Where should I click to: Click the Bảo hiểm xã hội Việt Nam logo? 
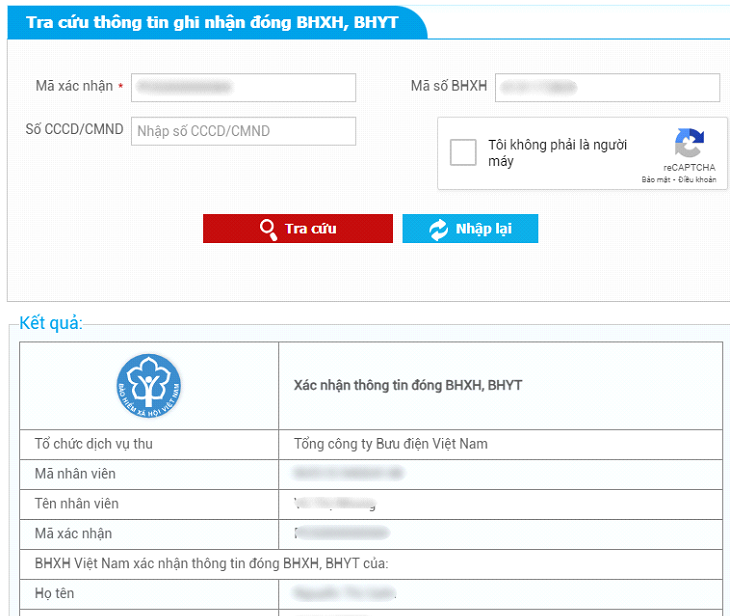(149, 386)
